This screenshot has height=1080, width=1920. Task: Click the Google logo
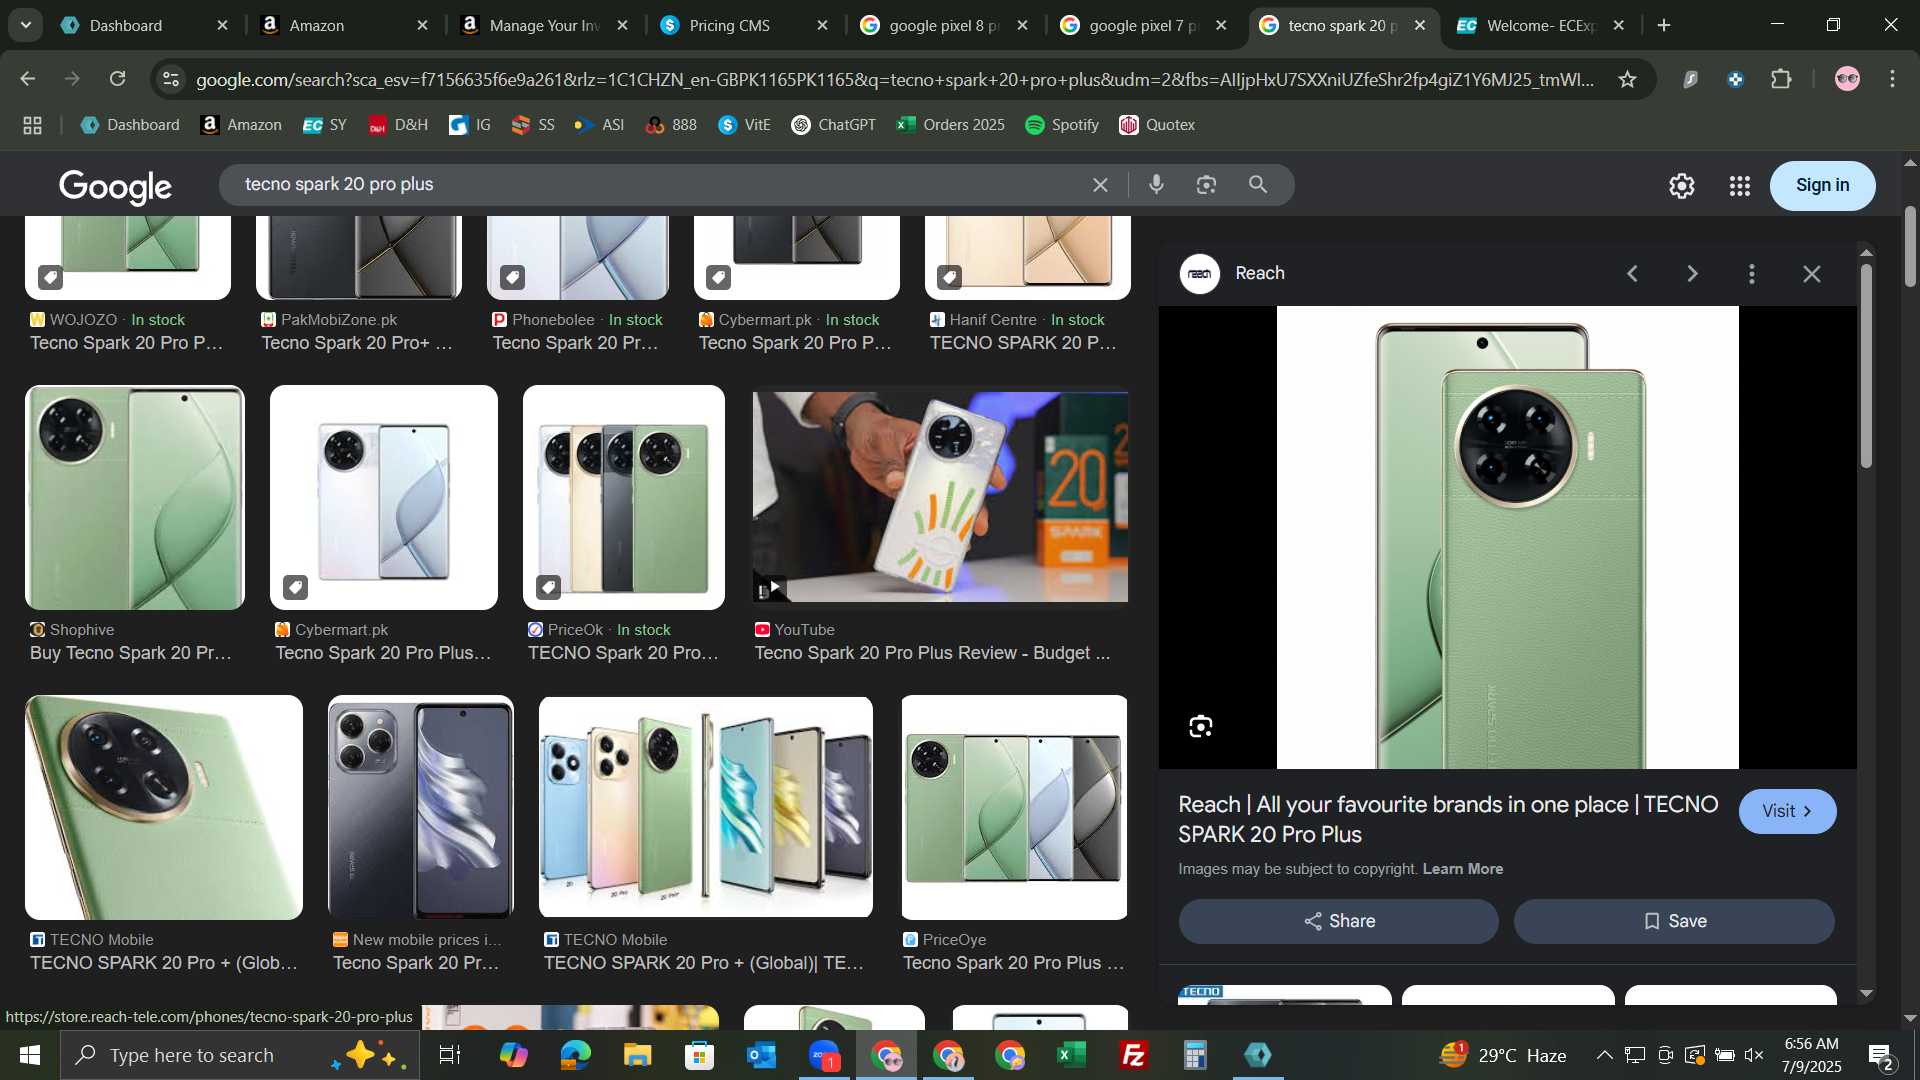tap(115, 186)
